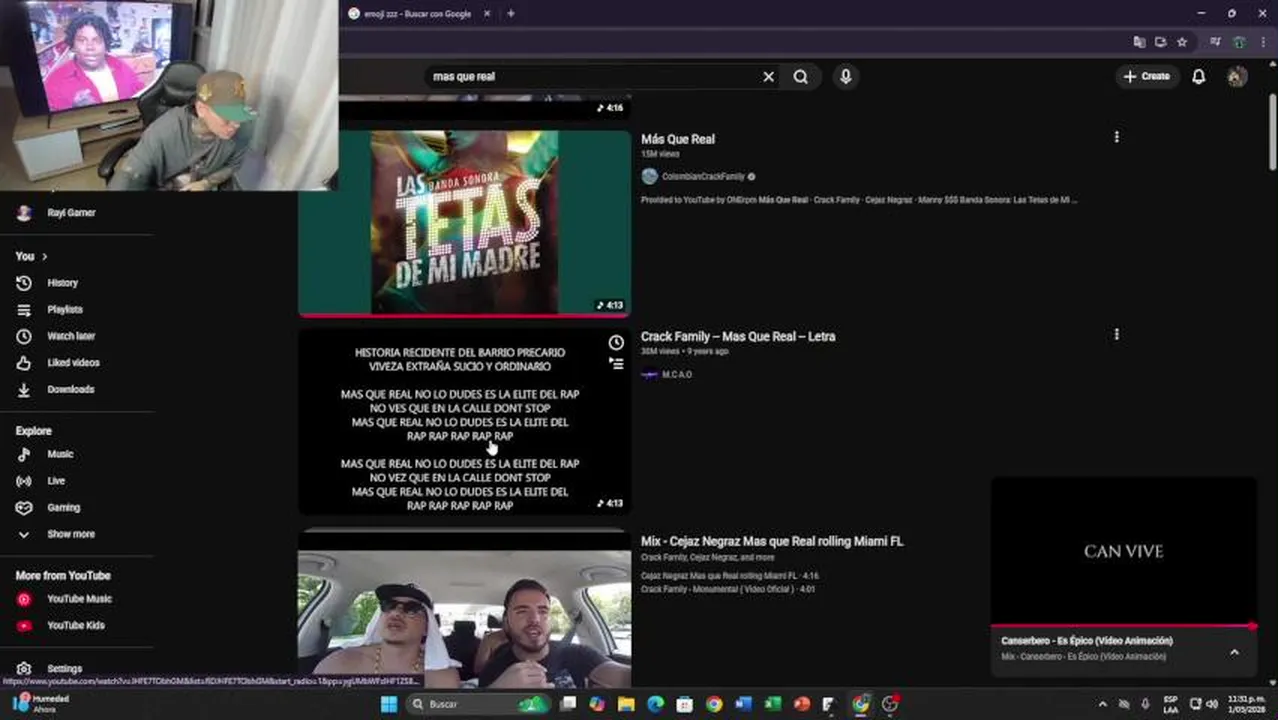1278x720 pixels.
Task: Click the page vertical scrollbar
Action: [x=1271, y=130]
